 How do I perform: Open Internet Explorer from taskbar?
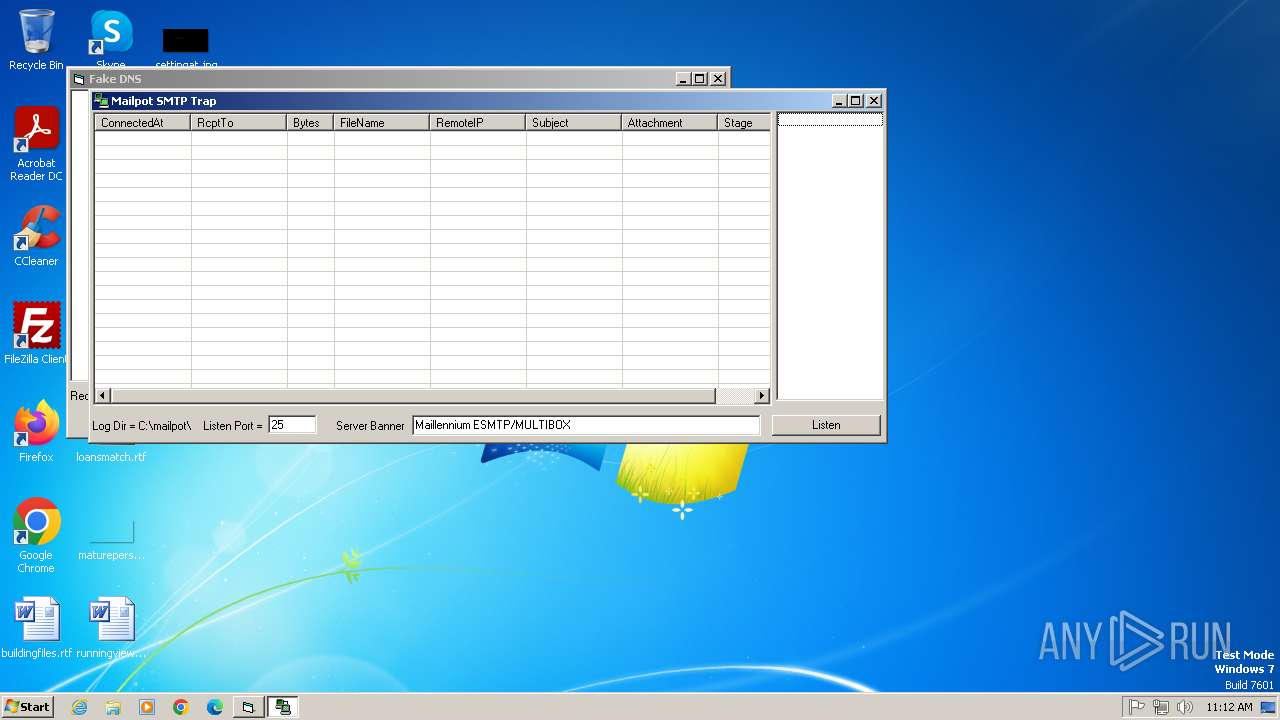(79, 707)
